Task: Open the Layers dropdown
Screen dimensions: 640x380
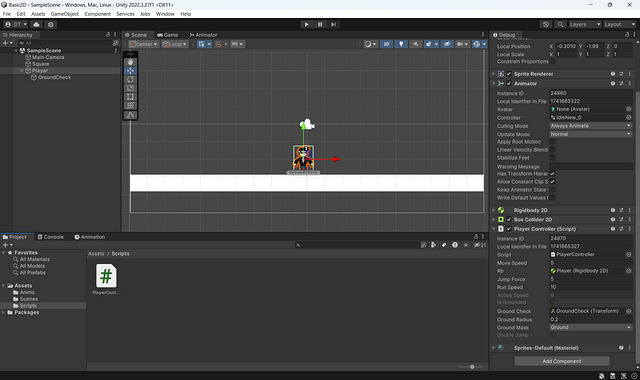Action: pyautogui.click(x=585, y=24)
